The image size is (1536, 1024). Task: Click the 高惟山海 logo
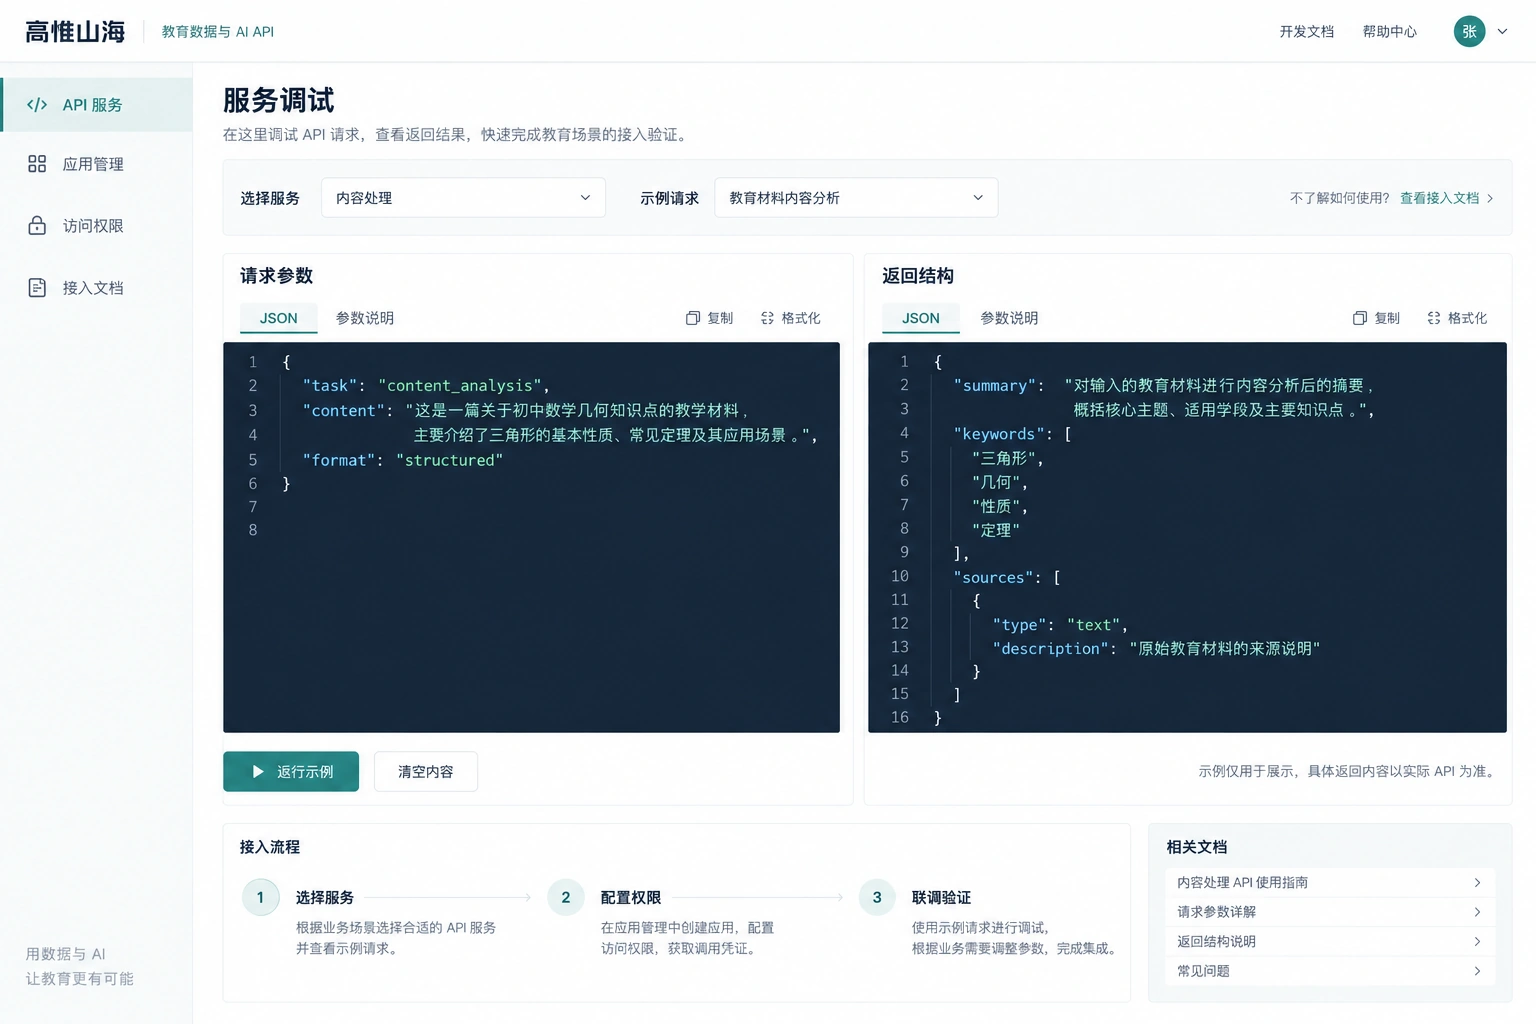coord(76,32)
